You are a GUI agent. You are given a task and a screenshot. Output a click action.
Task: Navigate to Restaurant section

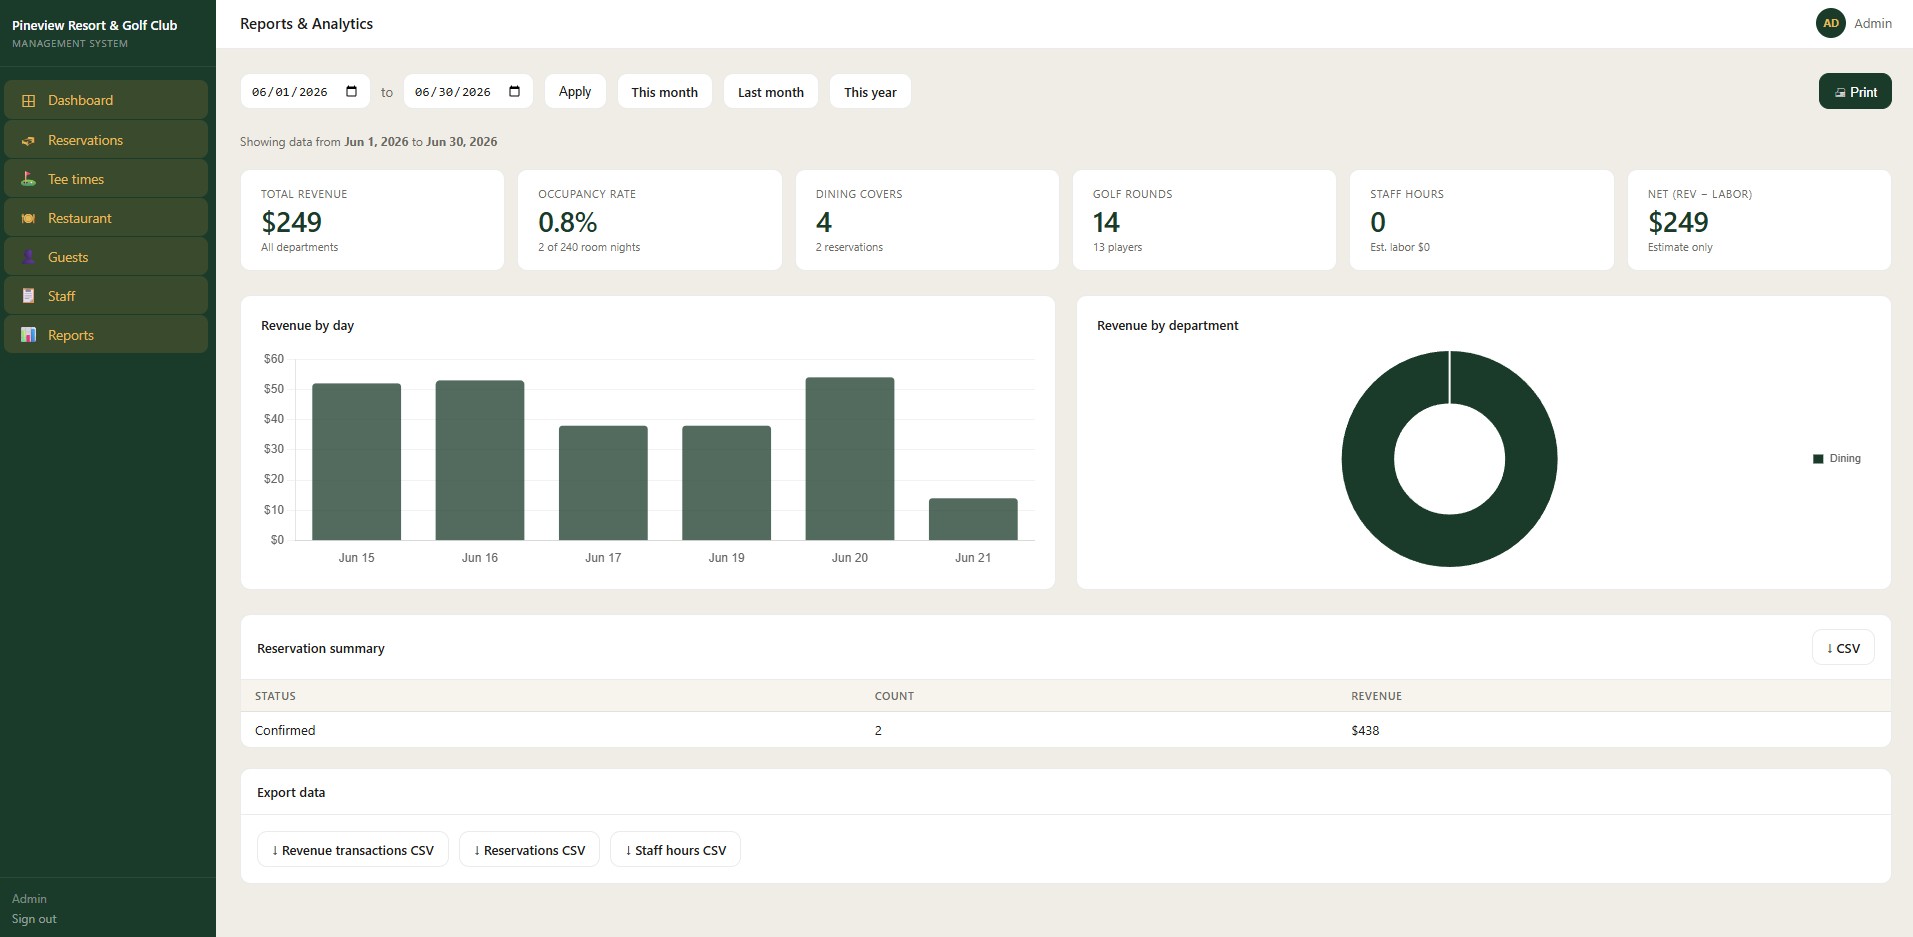[106, 218]
